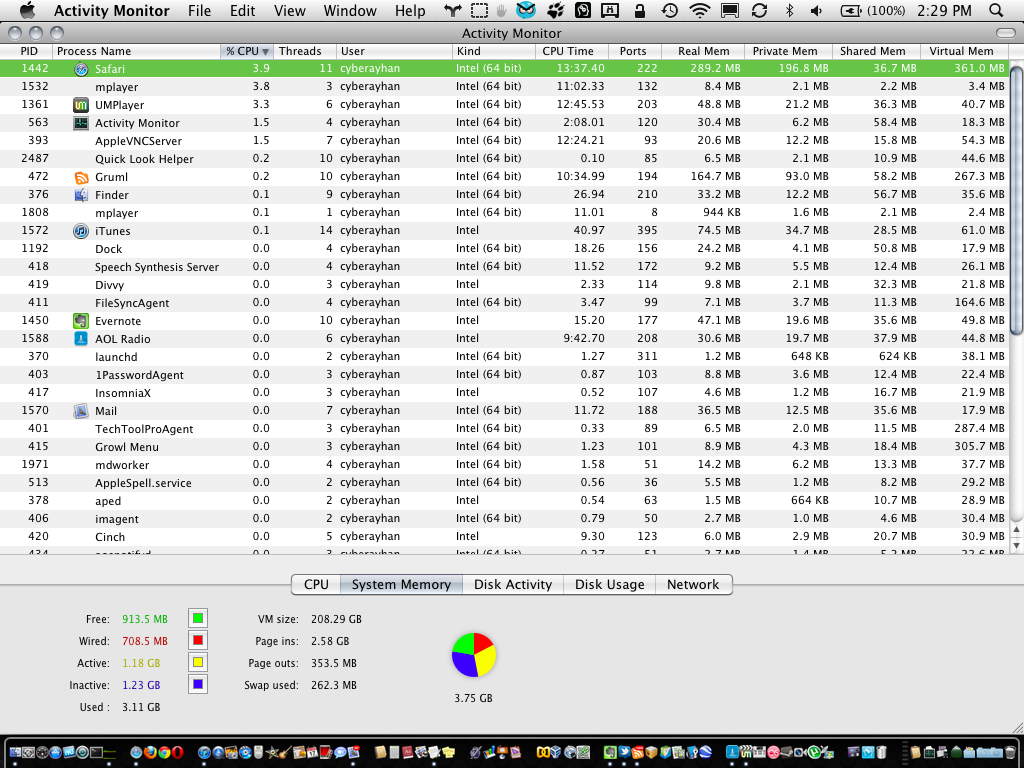1024x768 pixels.
Task: Open the File menu
Action: click(x=199, y=10)
